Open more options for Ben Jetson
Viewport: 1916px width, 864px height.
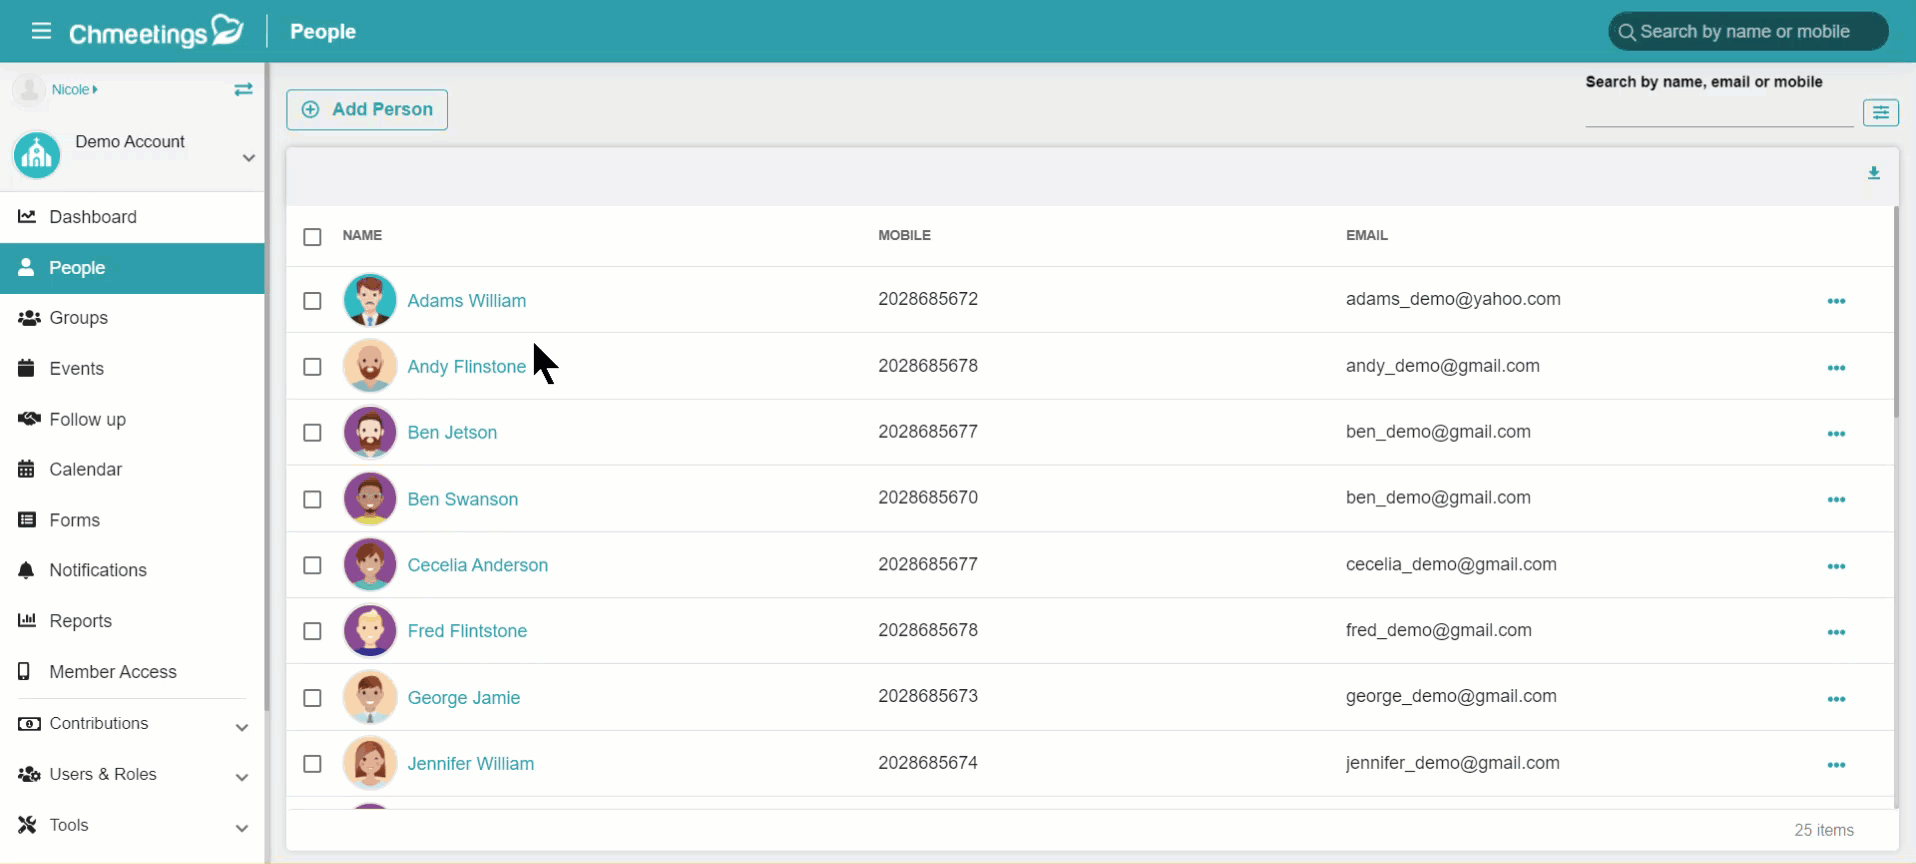[x=1836, y=434]
